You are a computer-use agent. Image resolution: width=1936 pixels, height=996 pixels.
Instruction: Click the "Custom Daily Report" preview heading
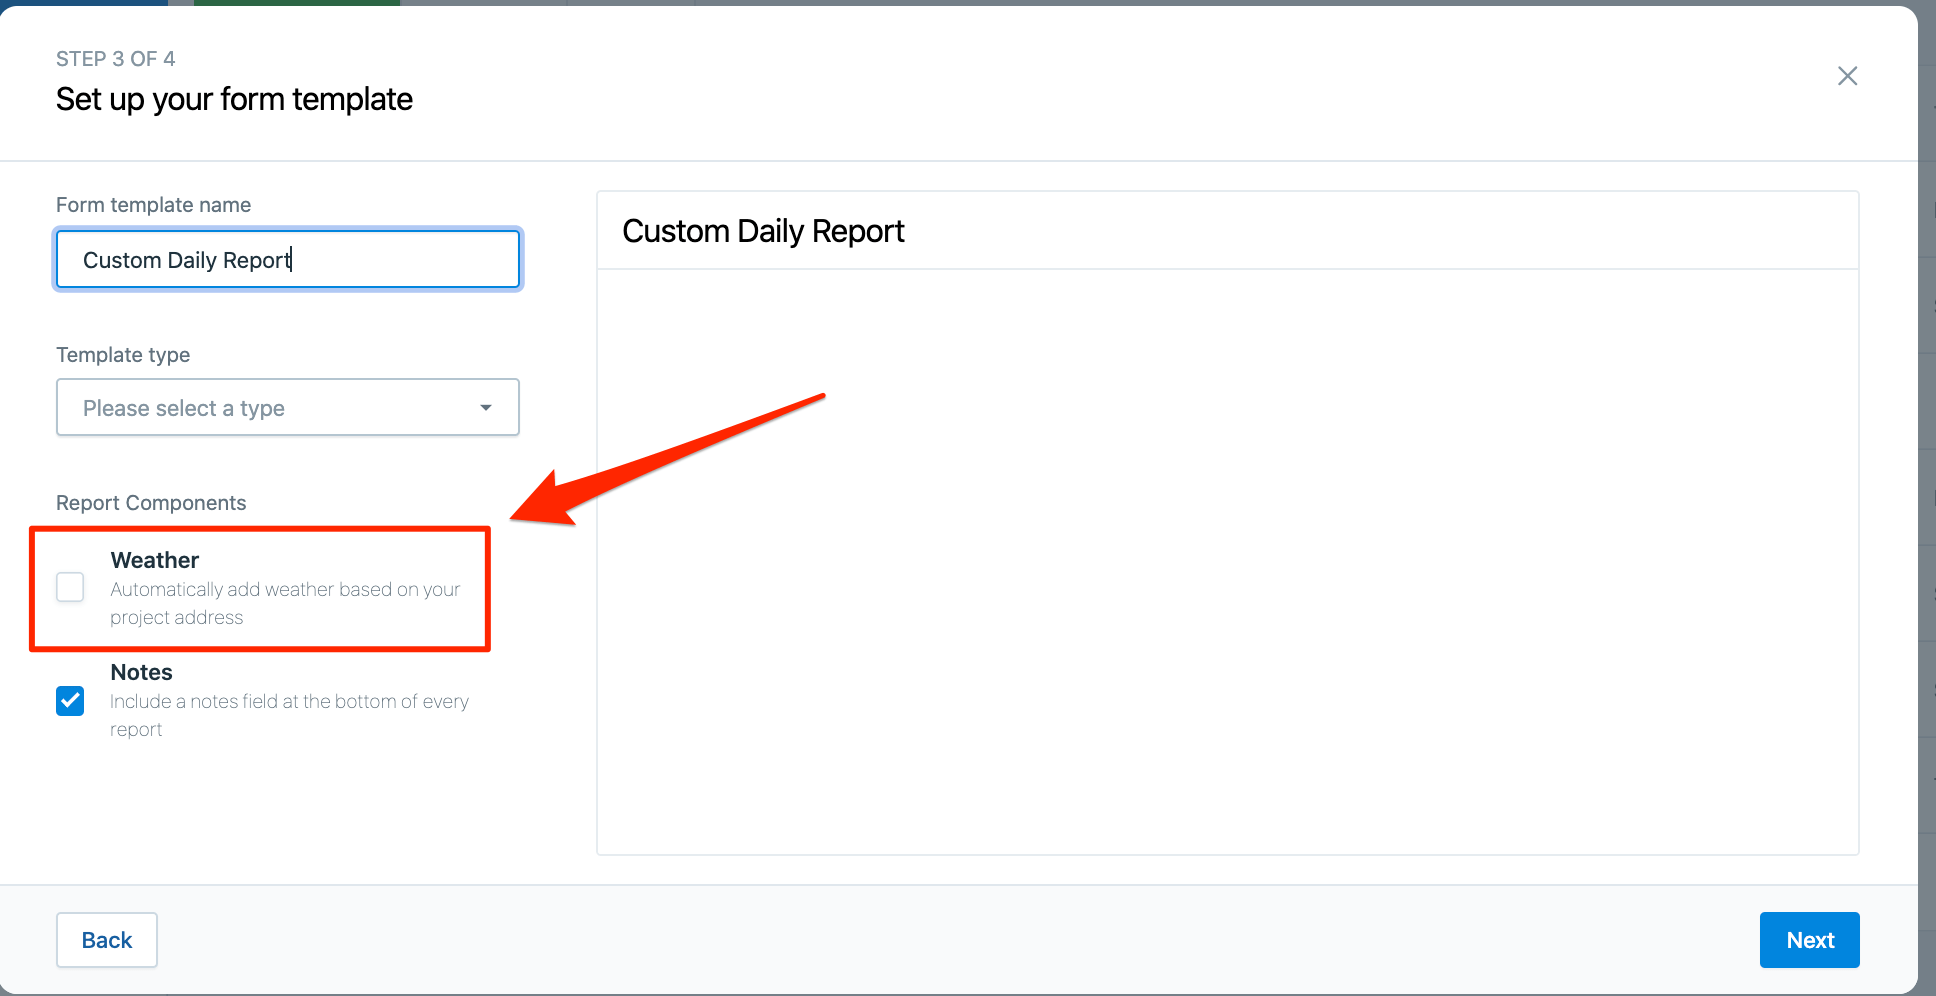(763, 231)
